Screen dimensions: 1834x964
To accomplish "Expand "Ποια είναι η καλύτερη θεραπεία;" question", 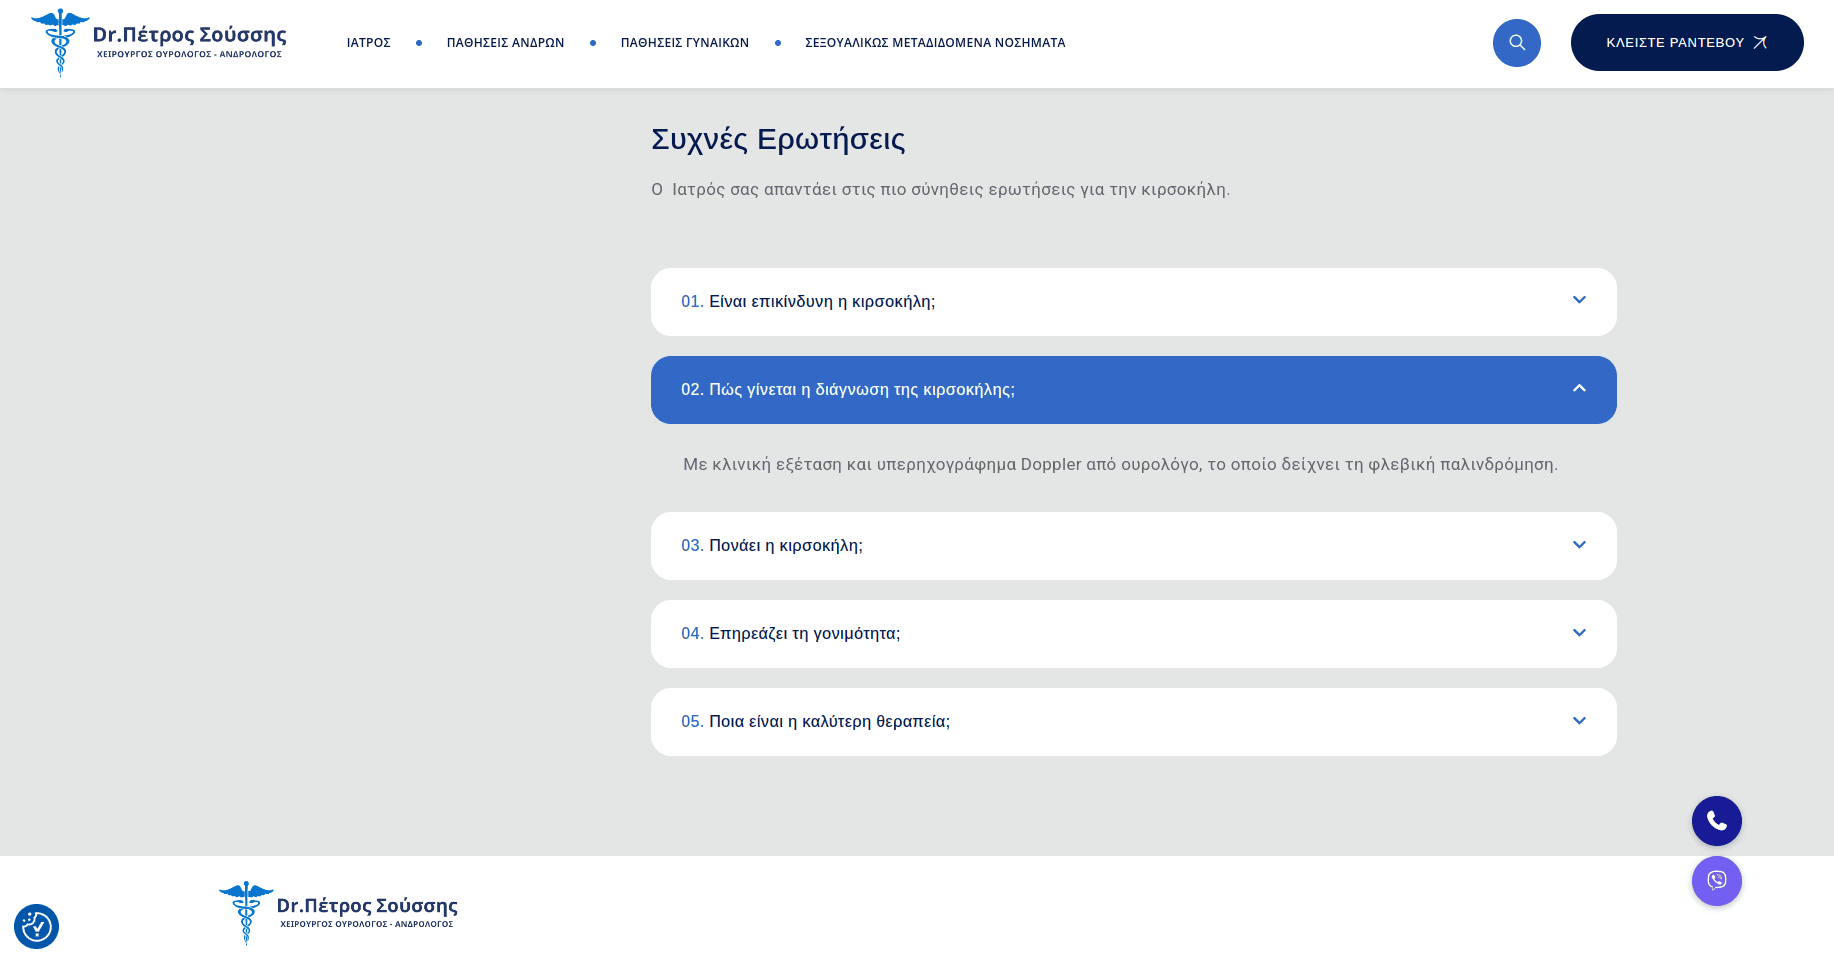I will 829,722.
